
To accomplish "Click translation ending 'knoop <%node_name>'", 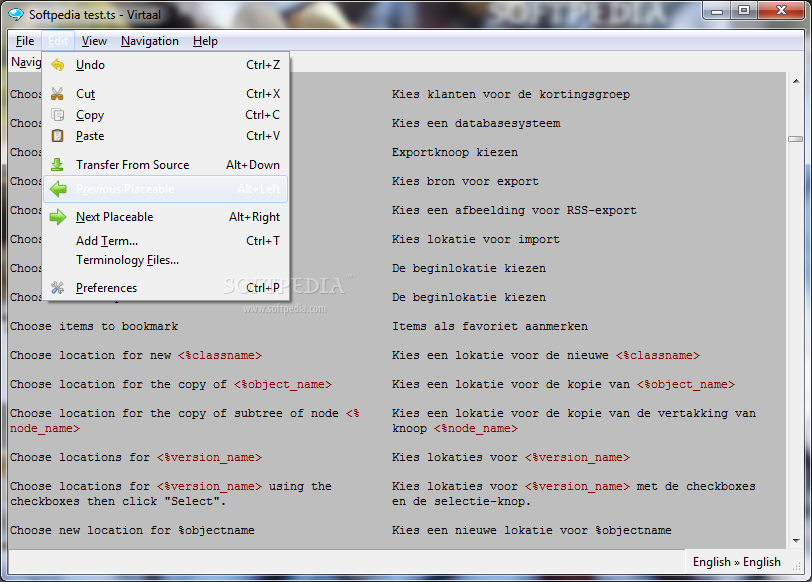I will [x=574, y=421].
